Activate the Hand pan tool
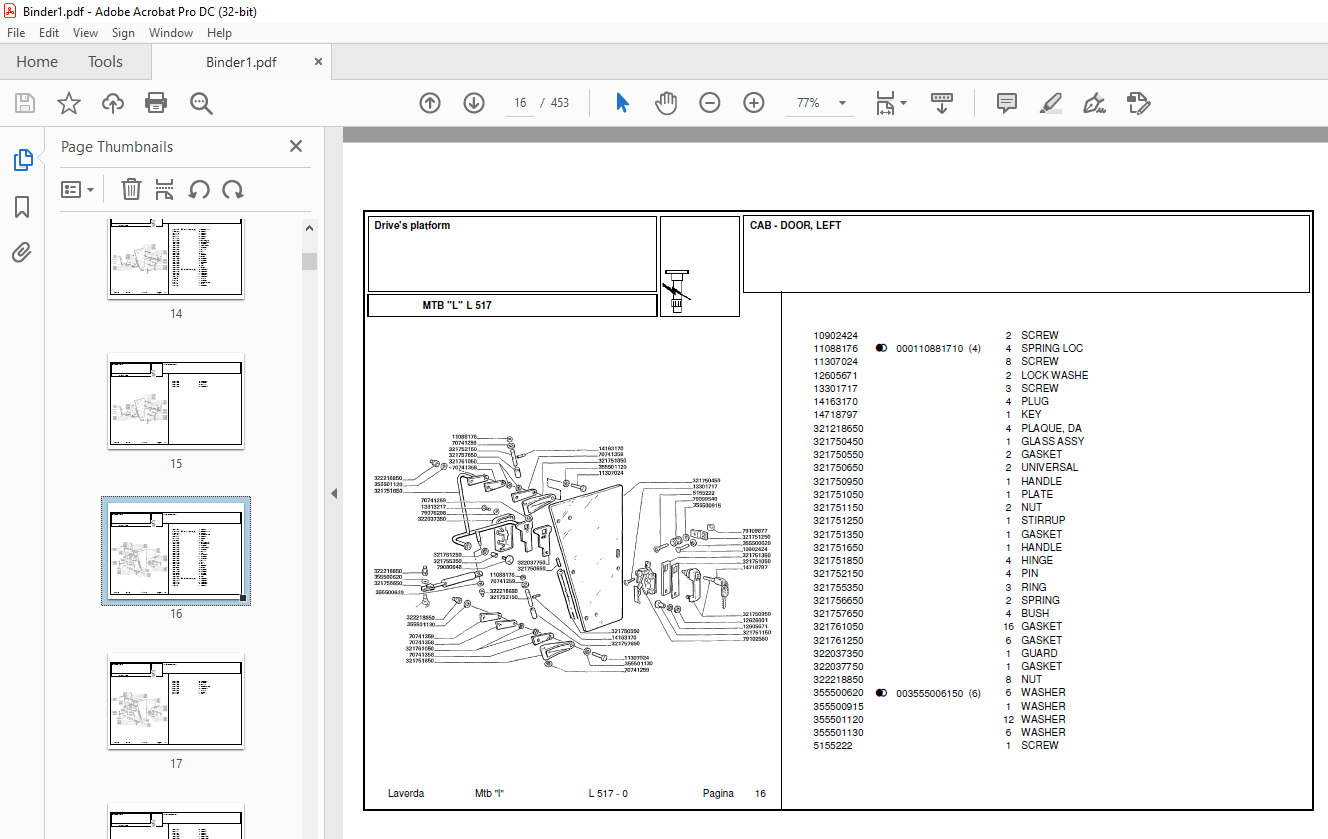This screenshot has height=839, width=1328. [x=666, y=103]
